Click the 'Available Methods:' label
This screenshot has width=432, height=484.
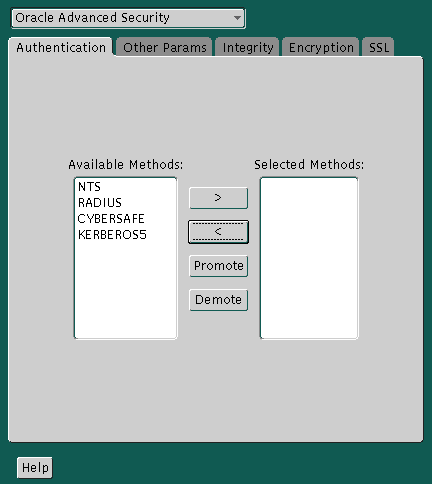click(x=126, y=164)
